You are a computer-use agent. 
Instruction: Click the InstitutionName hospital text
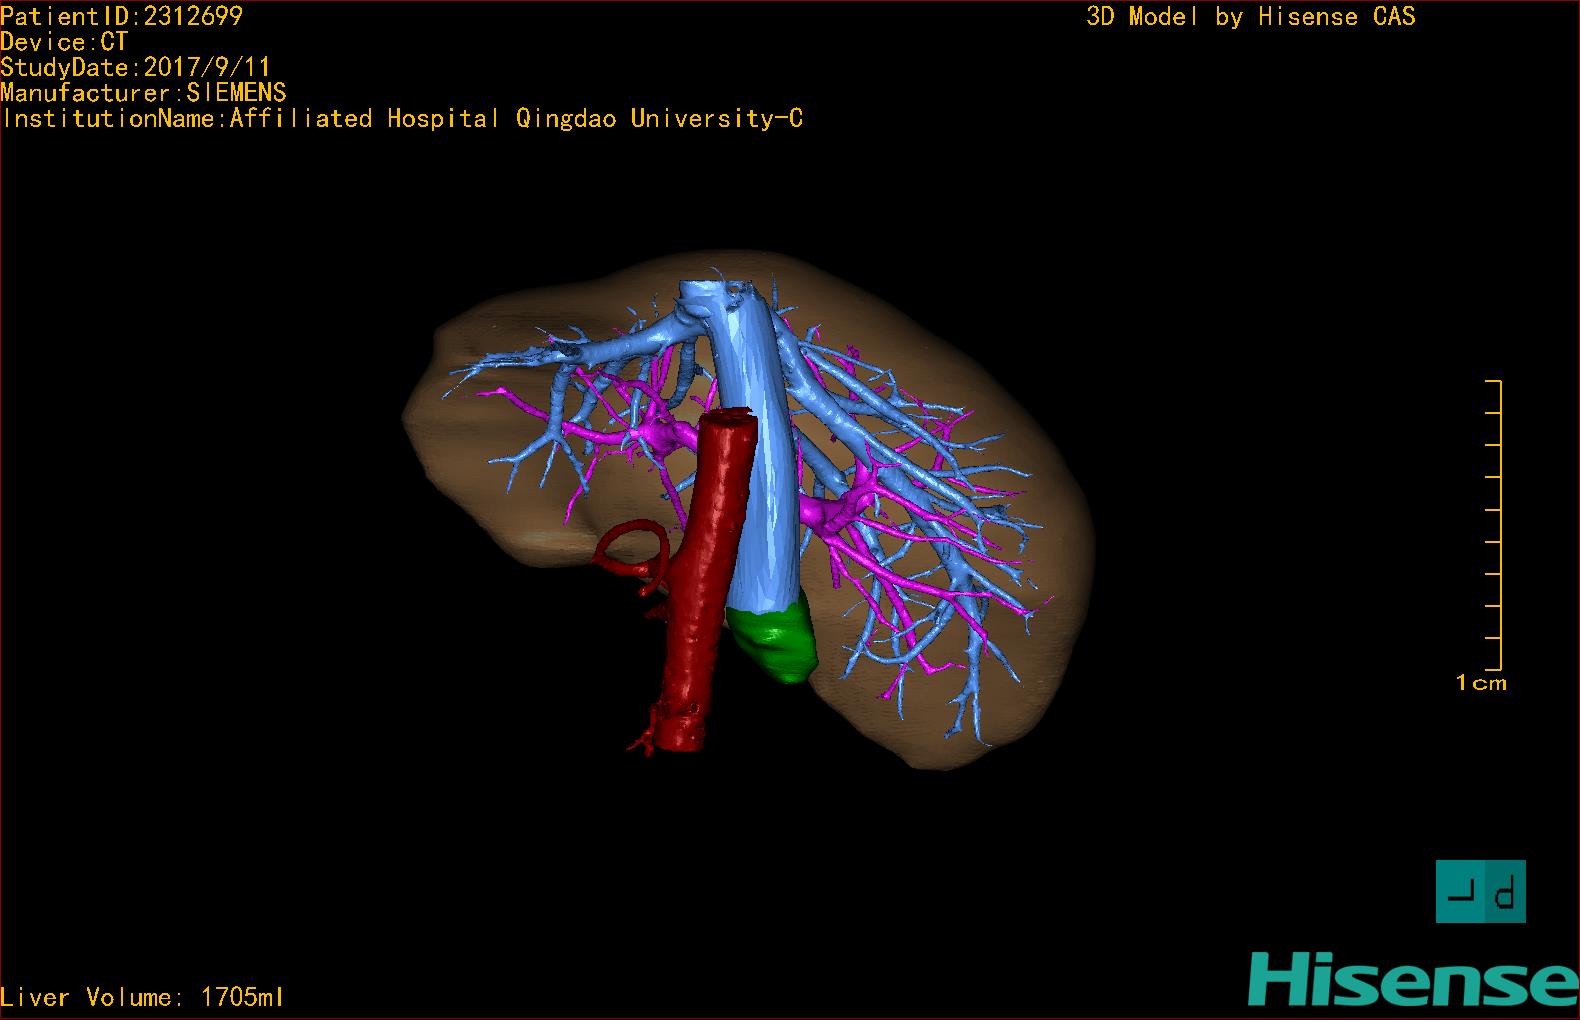[x=402, y=119]
